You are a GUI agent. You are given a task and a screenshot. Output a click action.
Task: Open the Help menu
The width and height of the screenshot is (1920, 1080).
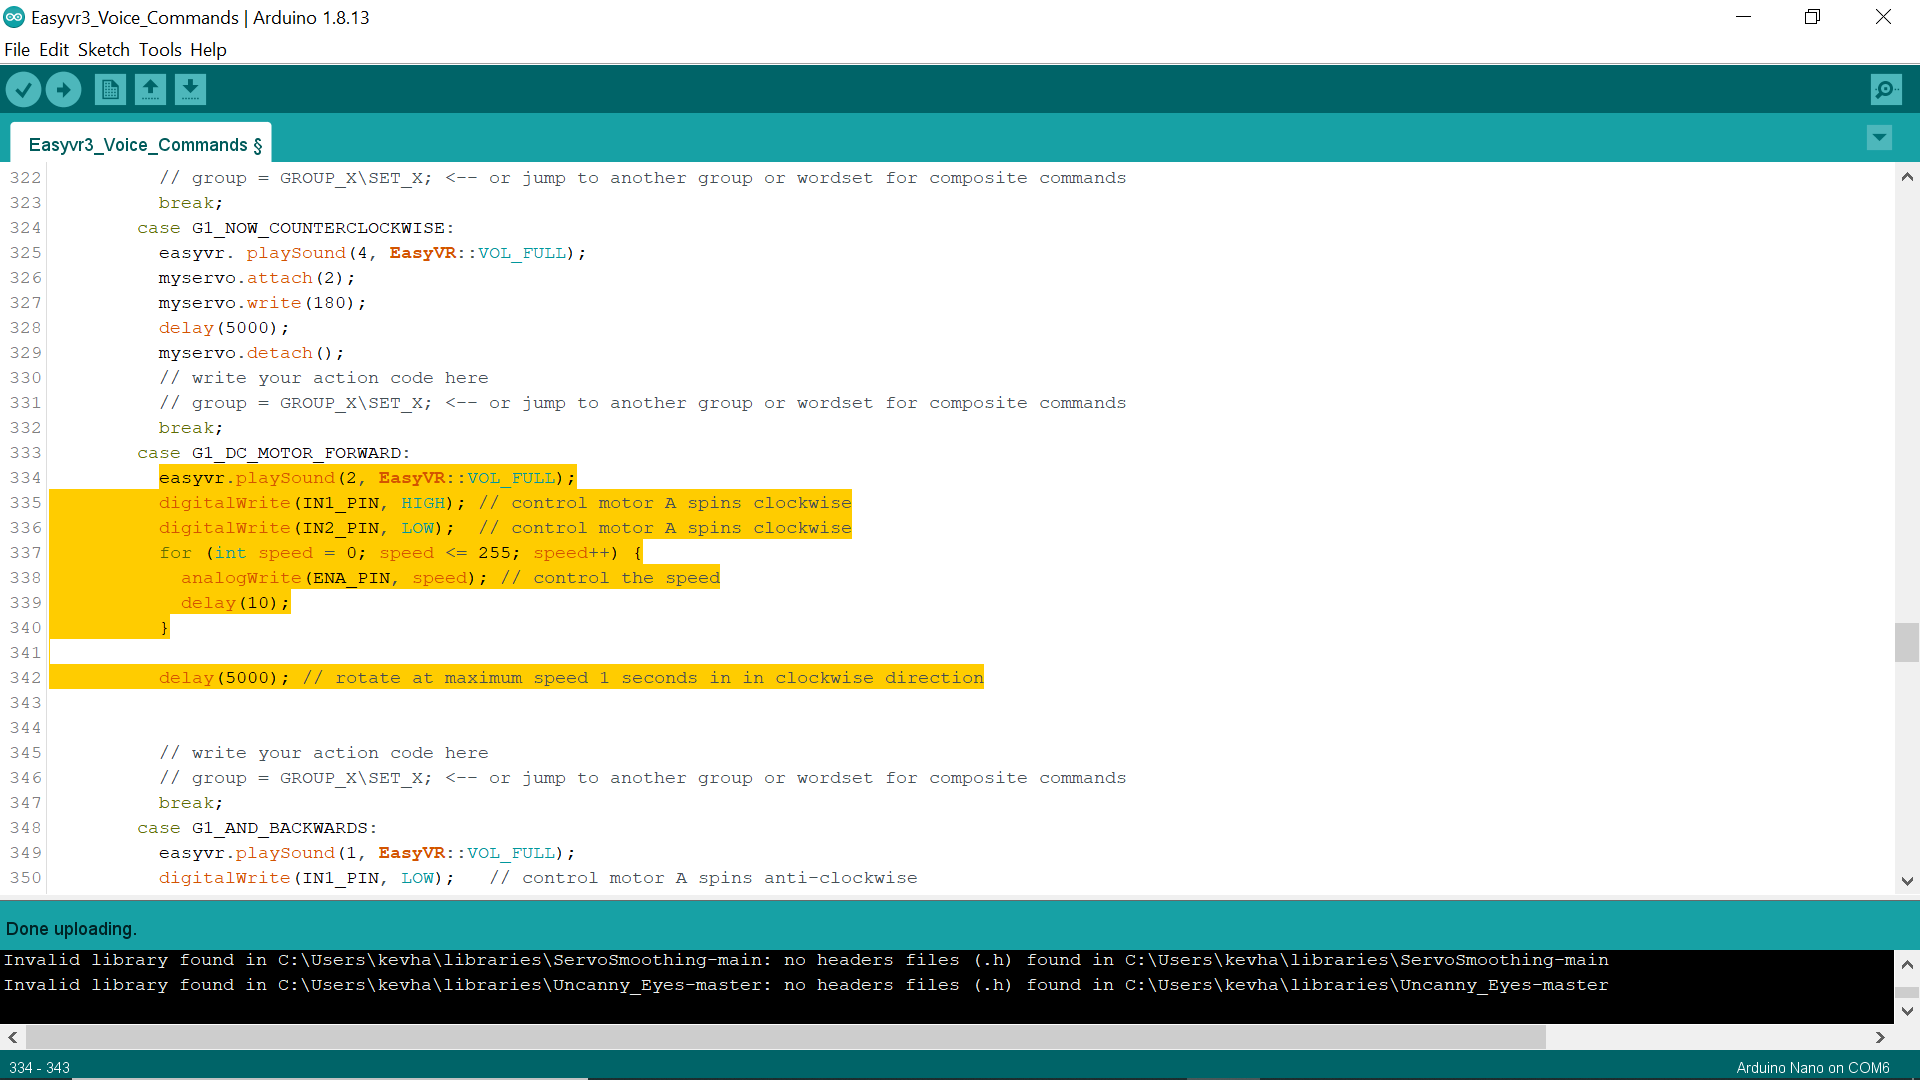point(208,49)
